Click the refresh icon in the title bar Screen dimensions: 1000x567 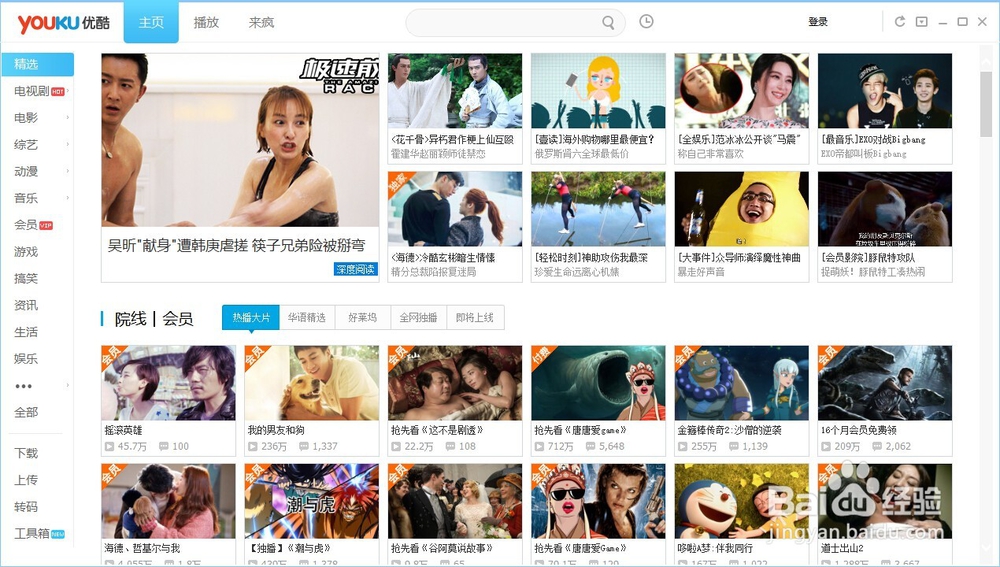point(900,22)
